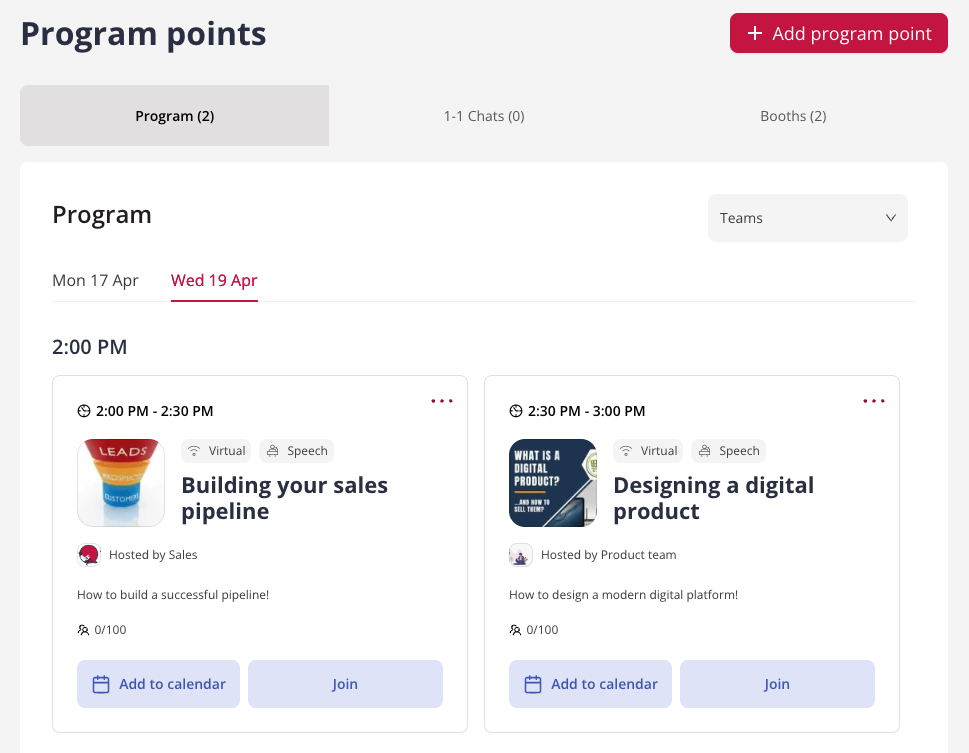The width and height of the screenshot is (969, 753).
Task: Open the LEADS funnel thumbnail image
Action: 121,483
